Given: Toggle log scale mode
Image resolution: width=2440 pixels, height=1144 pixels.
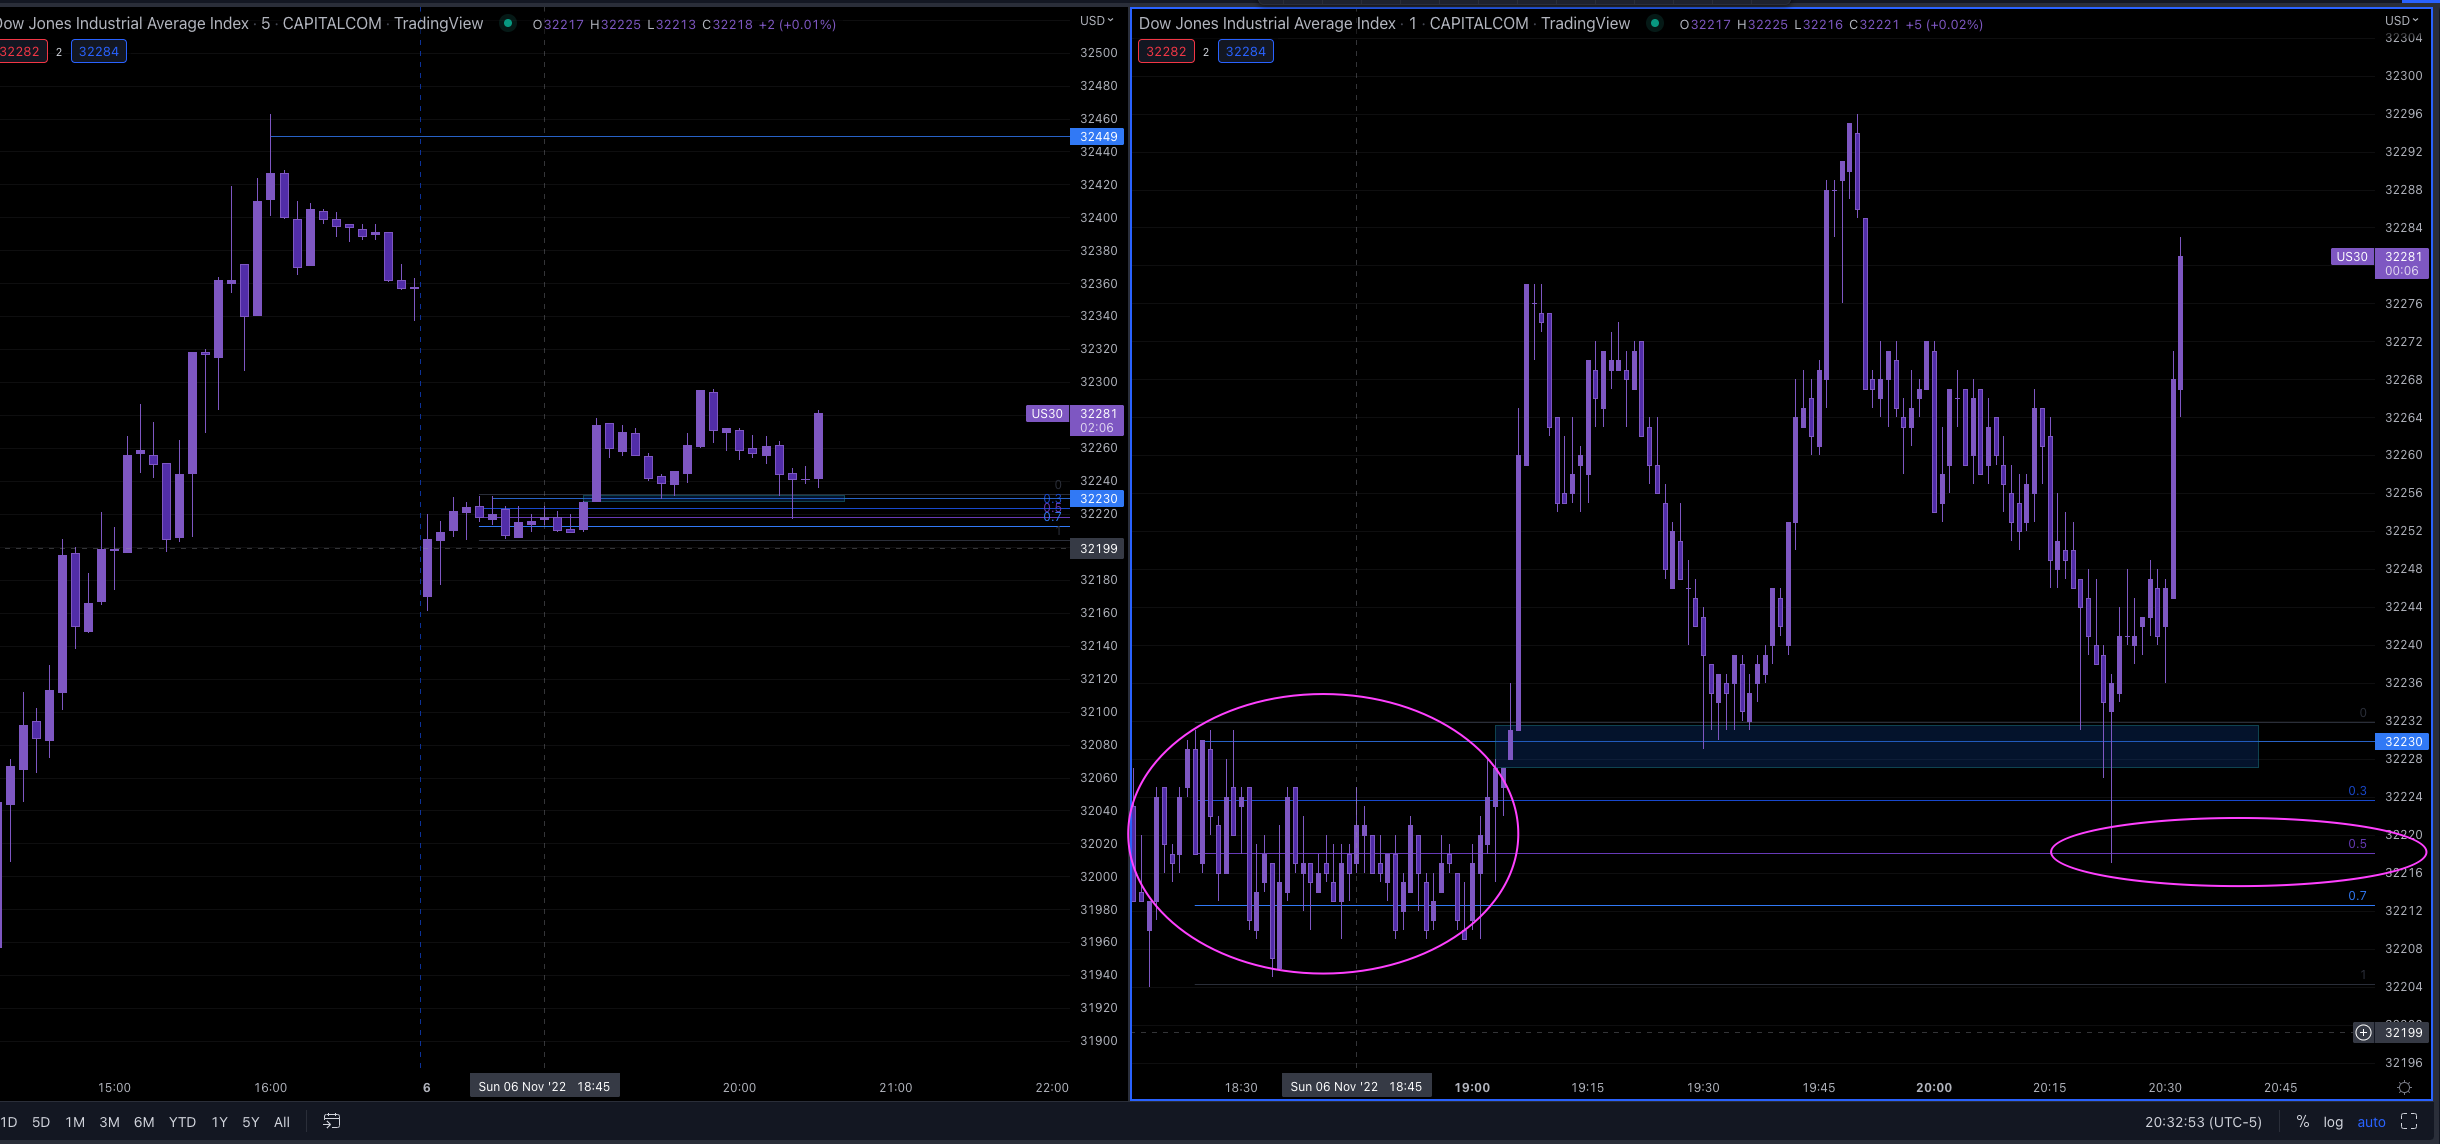Looking at the screenshot, I should (x=2333, y=1122).
